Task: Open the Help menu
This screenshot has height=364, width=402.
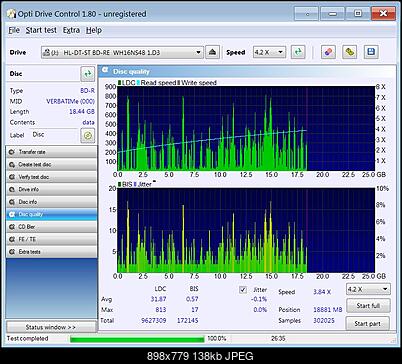Action: (x=94, y=30)
